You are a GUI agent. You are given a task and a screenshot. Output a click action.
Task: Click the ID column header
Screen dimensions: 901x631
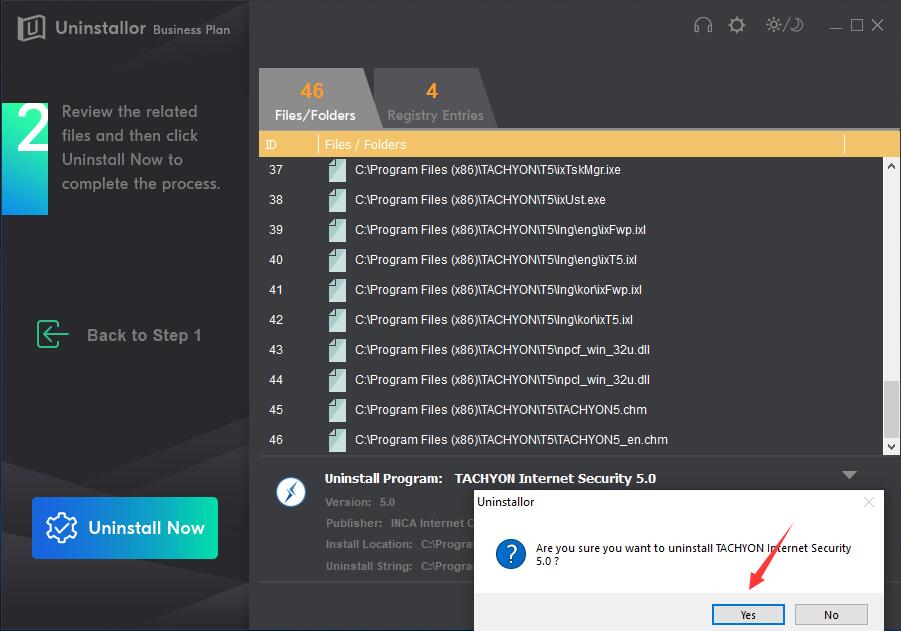[x=288, y=144]
